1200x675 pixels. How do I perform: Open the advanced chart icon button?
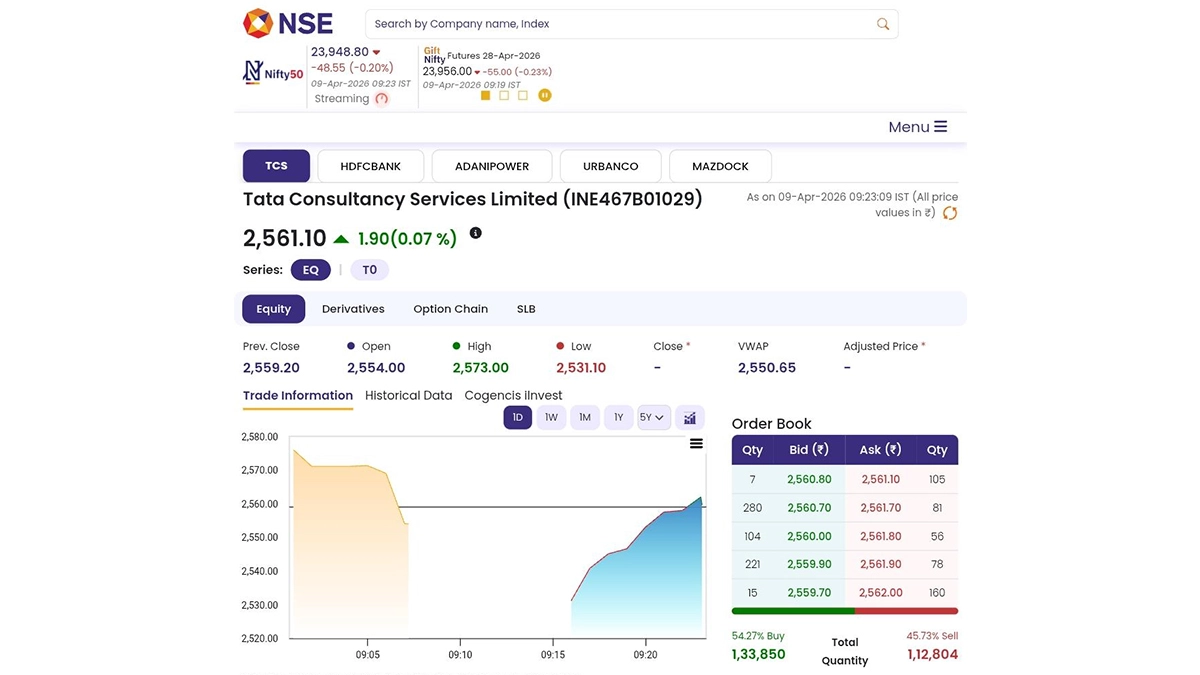pyautogui.click(x=690, y=418)
